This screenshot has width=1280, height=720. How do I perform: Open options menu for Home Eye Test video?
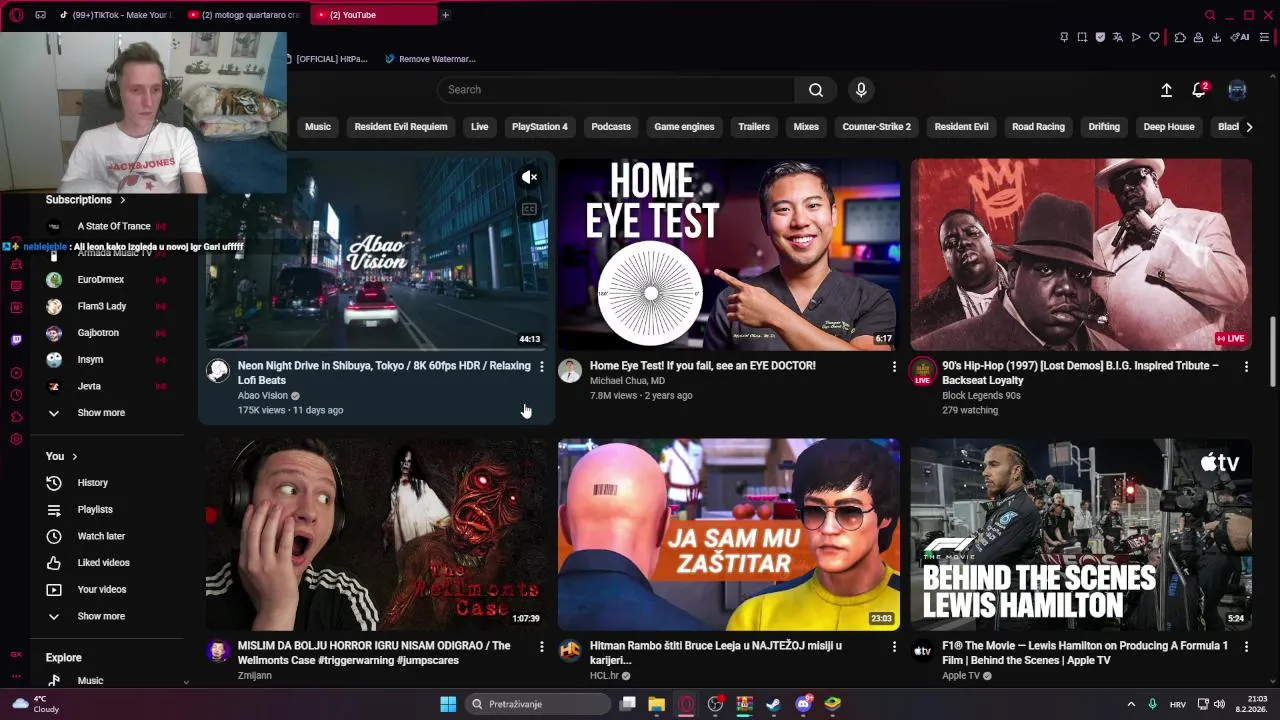pos(894,367)
